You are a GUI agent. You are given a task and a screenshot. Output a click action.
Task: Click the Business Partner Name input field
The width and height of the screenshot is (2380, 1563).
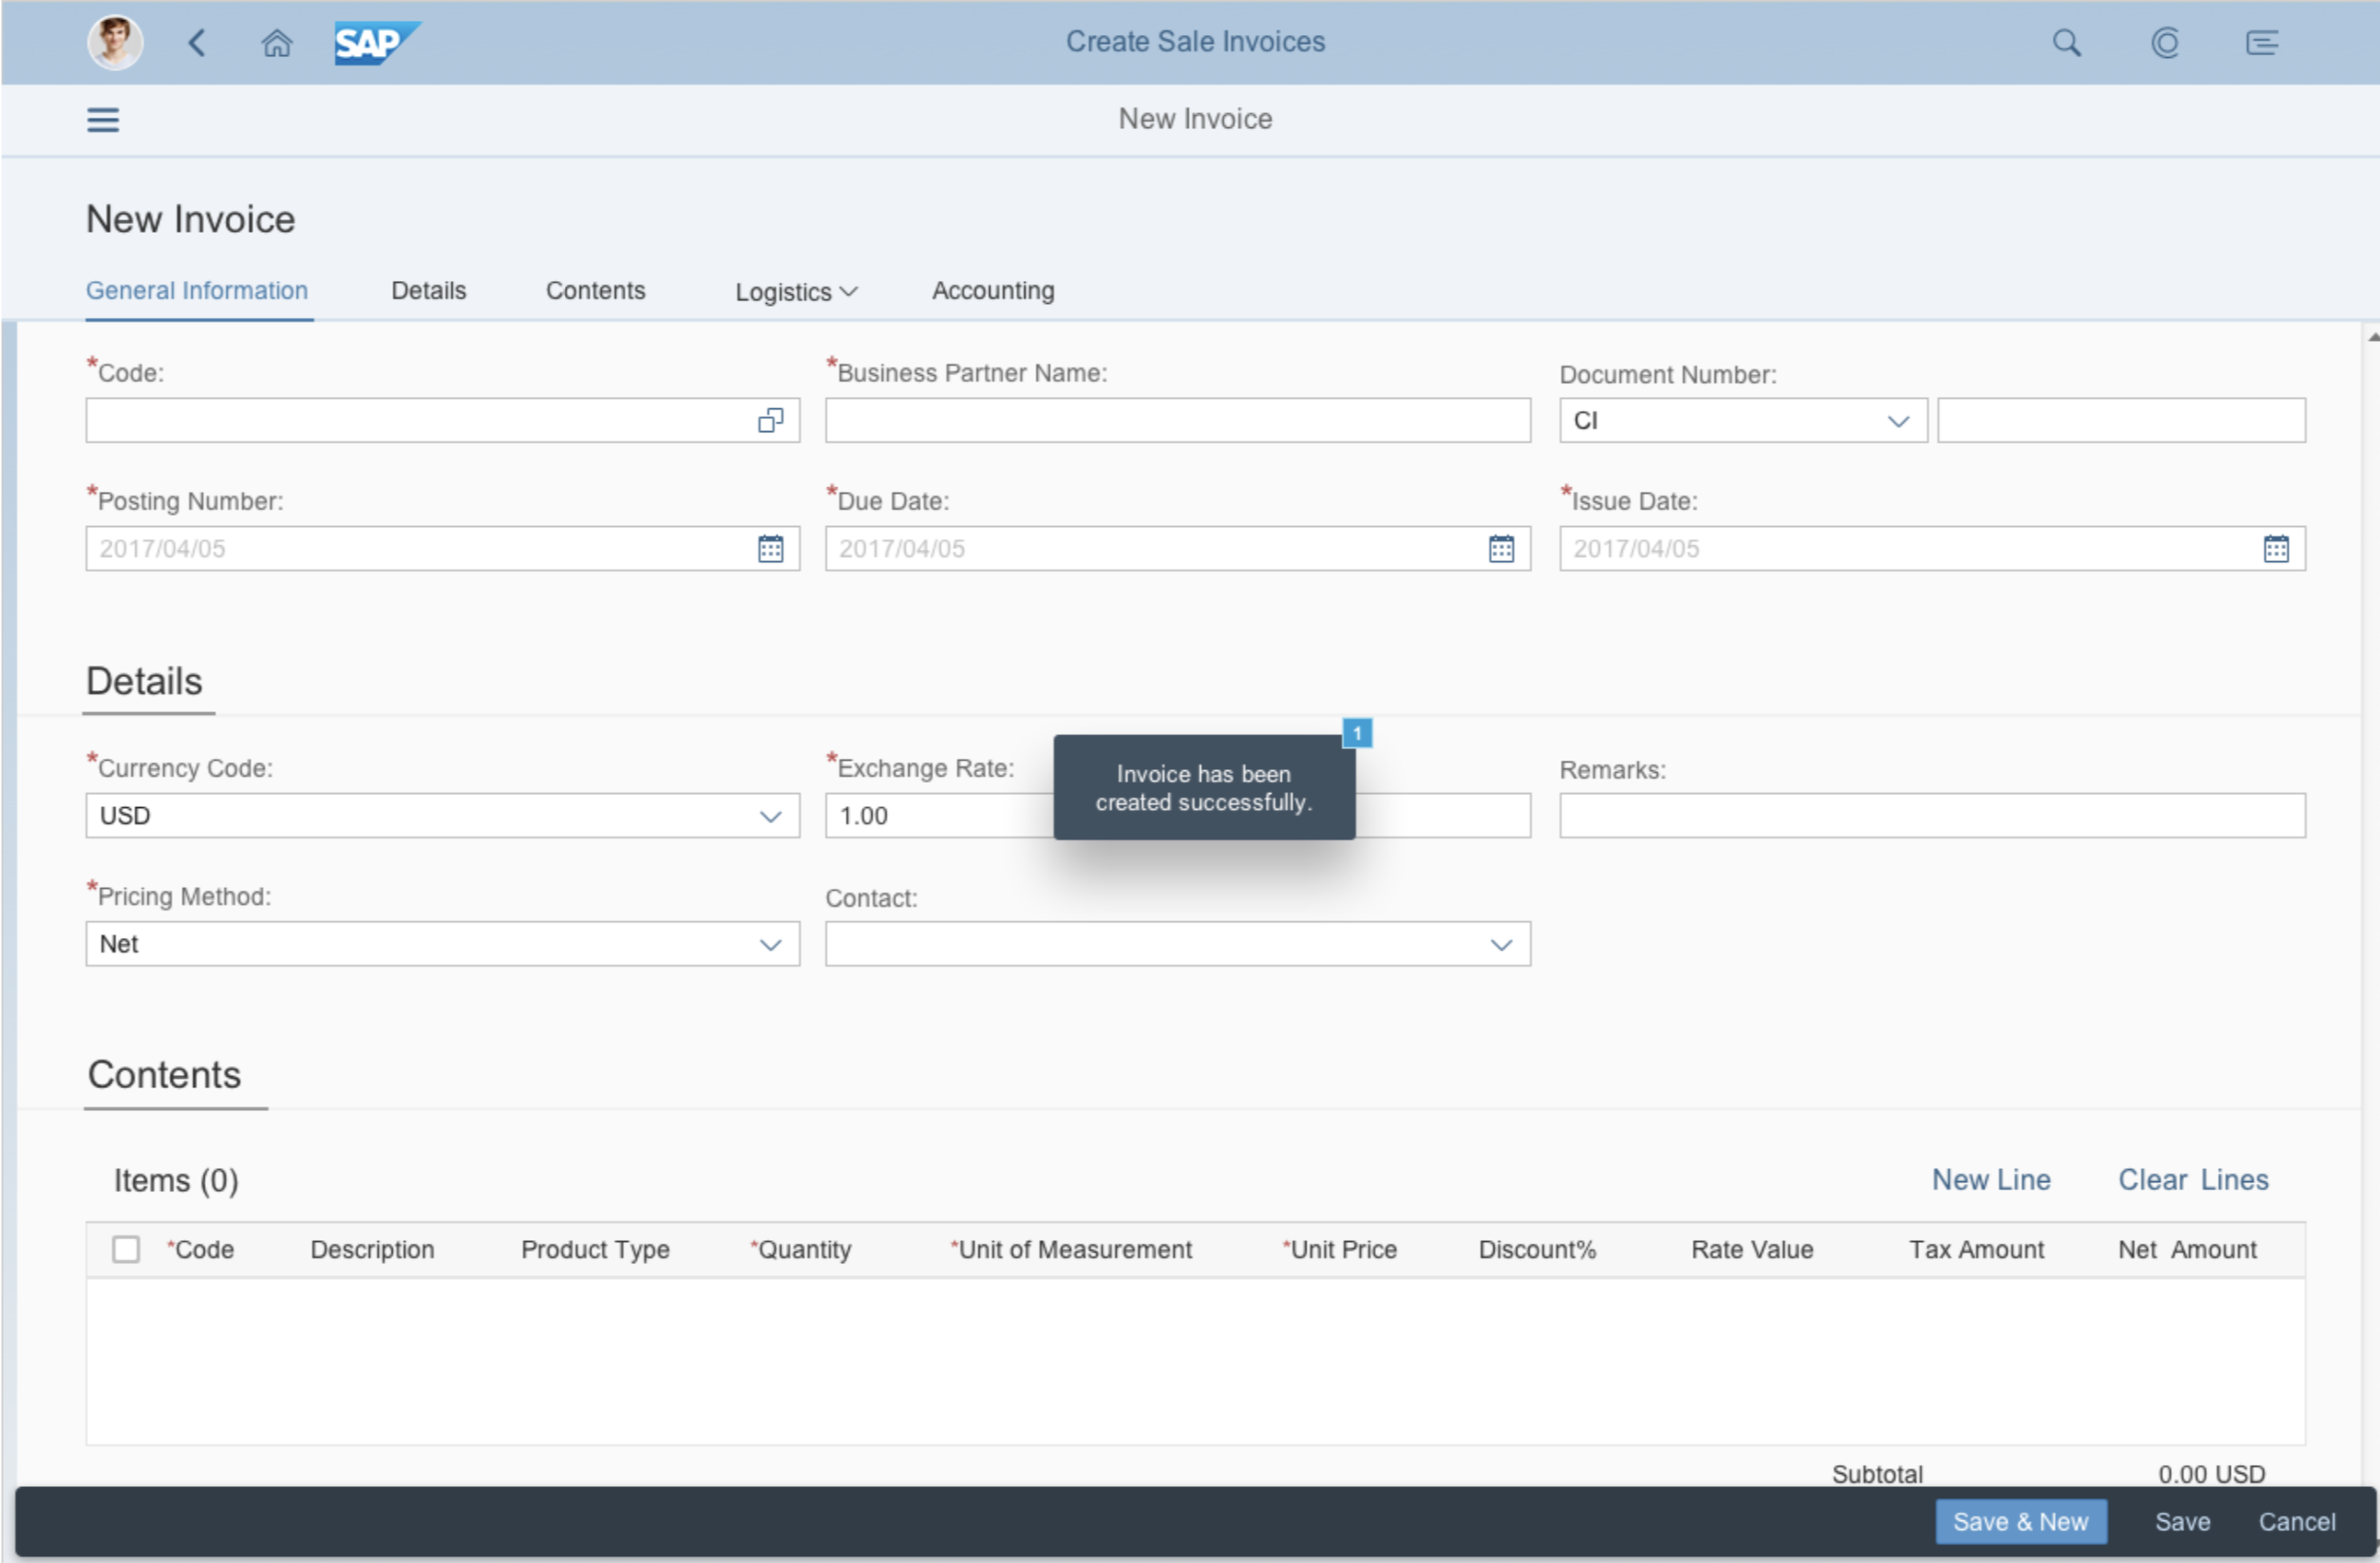click(x=1177, y=421)
